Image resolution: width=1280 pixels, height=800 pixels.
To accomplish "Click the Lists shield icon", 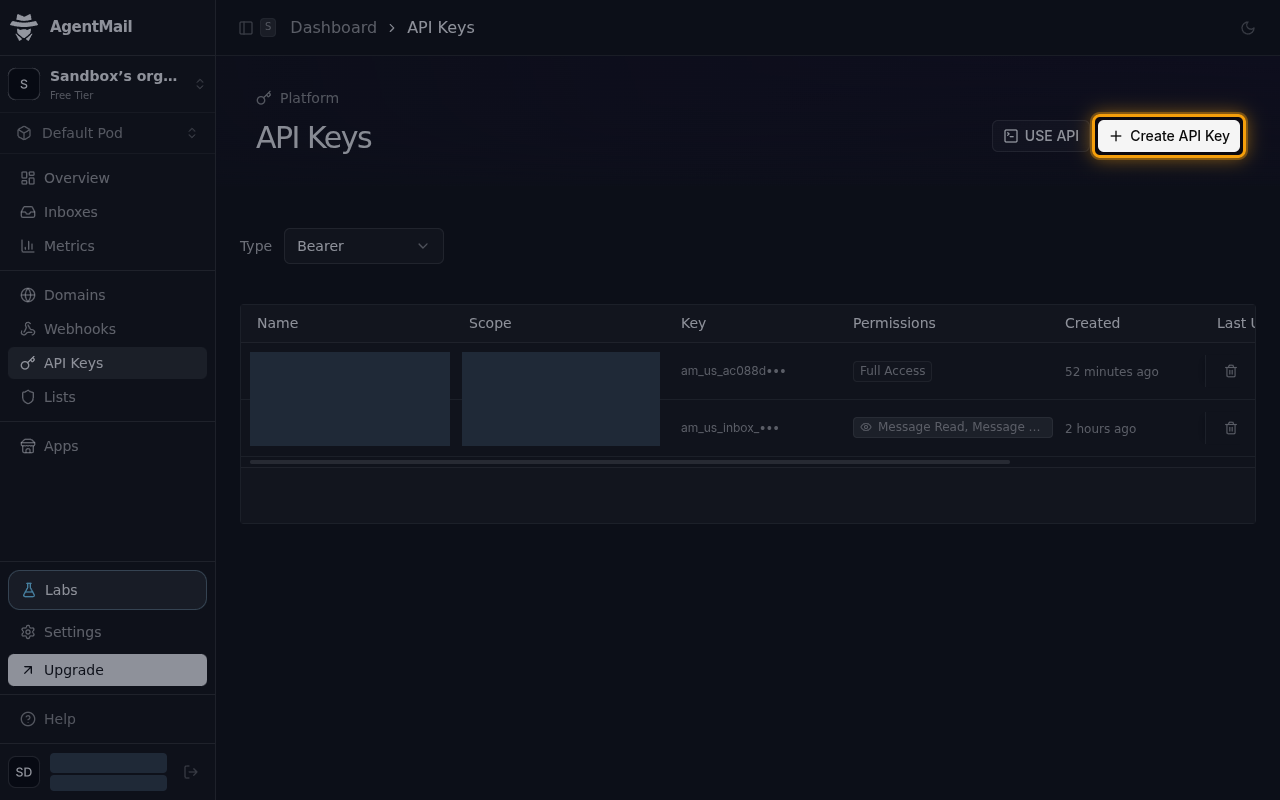I will [x=28, y=397].
